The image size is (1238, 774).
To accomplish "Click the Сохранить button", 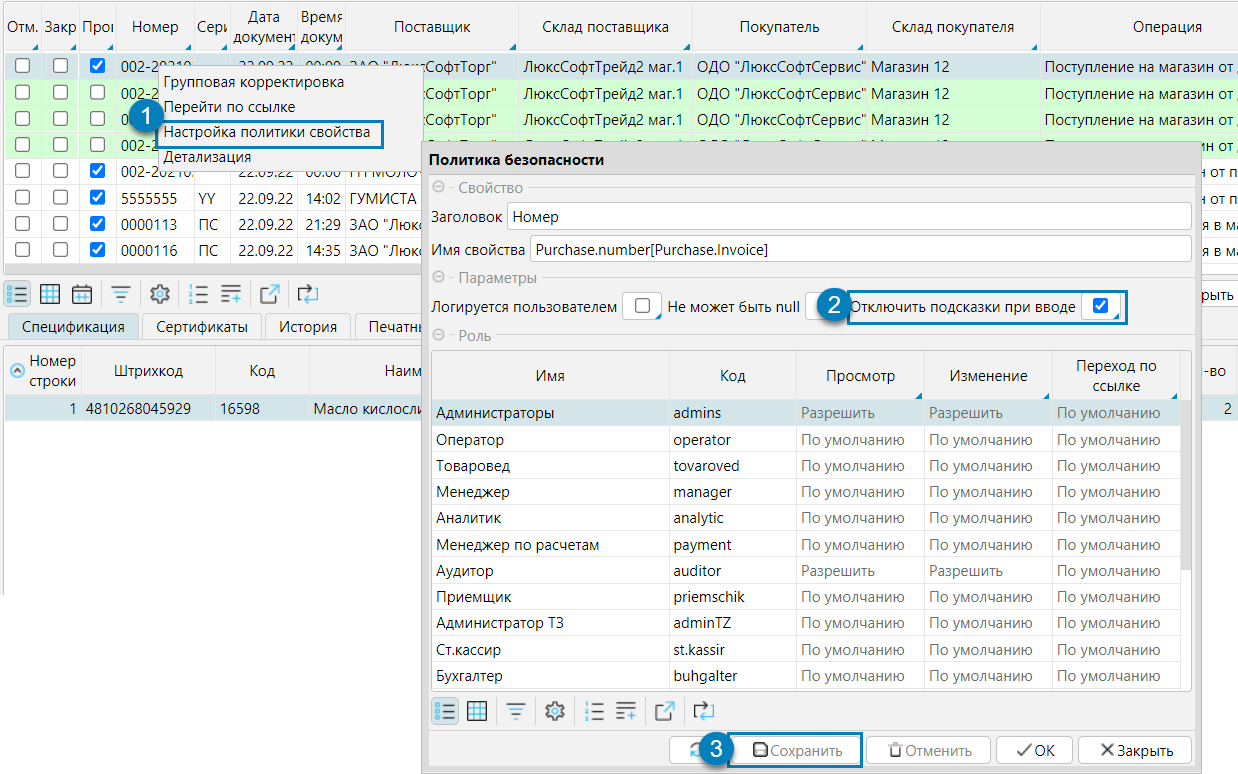I will click(x=796, y=750).
